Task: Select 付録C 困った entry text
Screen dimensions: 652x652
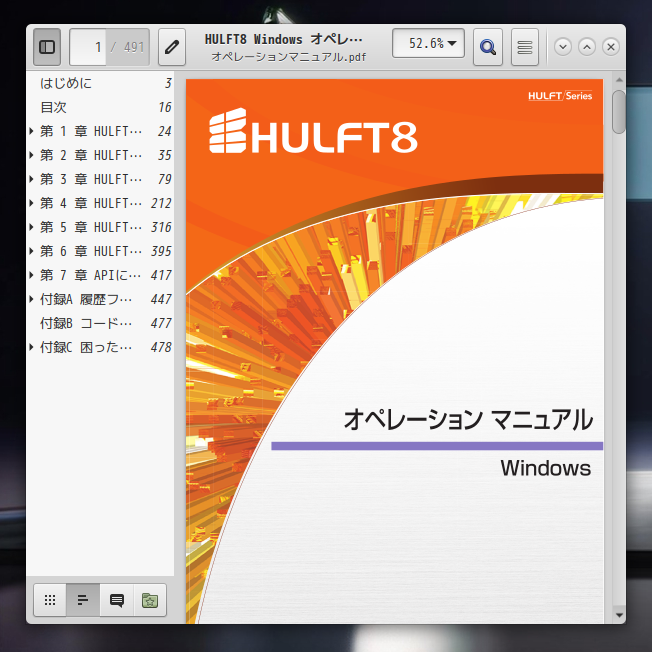Action: [x=86, y=347]
